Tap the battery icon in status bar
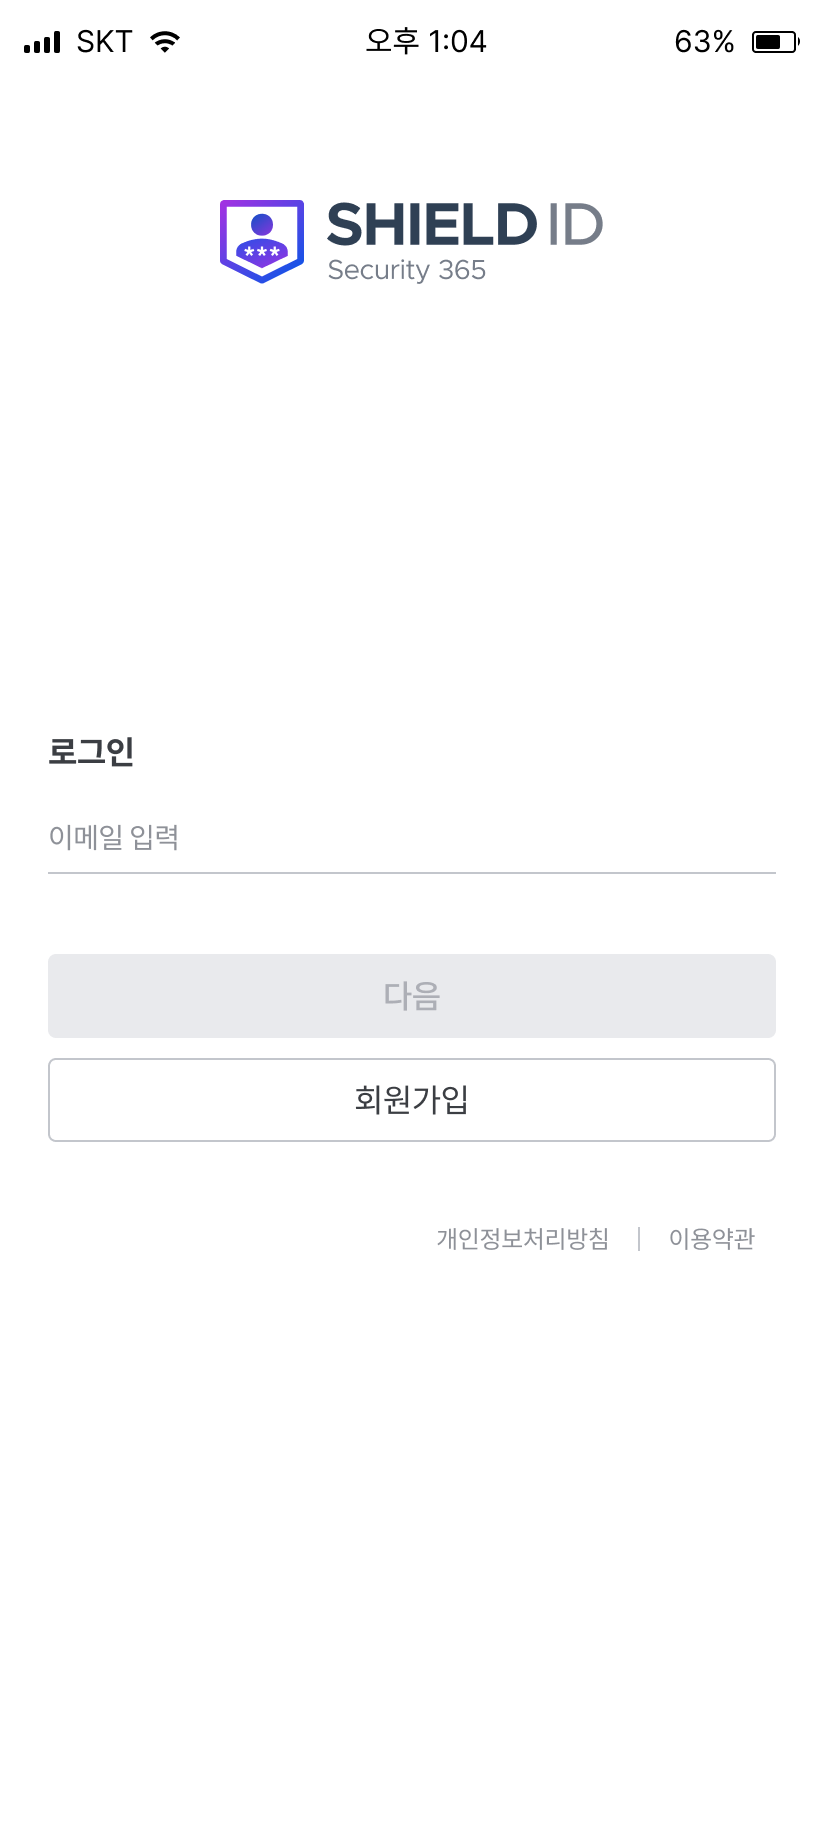 [774, 42]
